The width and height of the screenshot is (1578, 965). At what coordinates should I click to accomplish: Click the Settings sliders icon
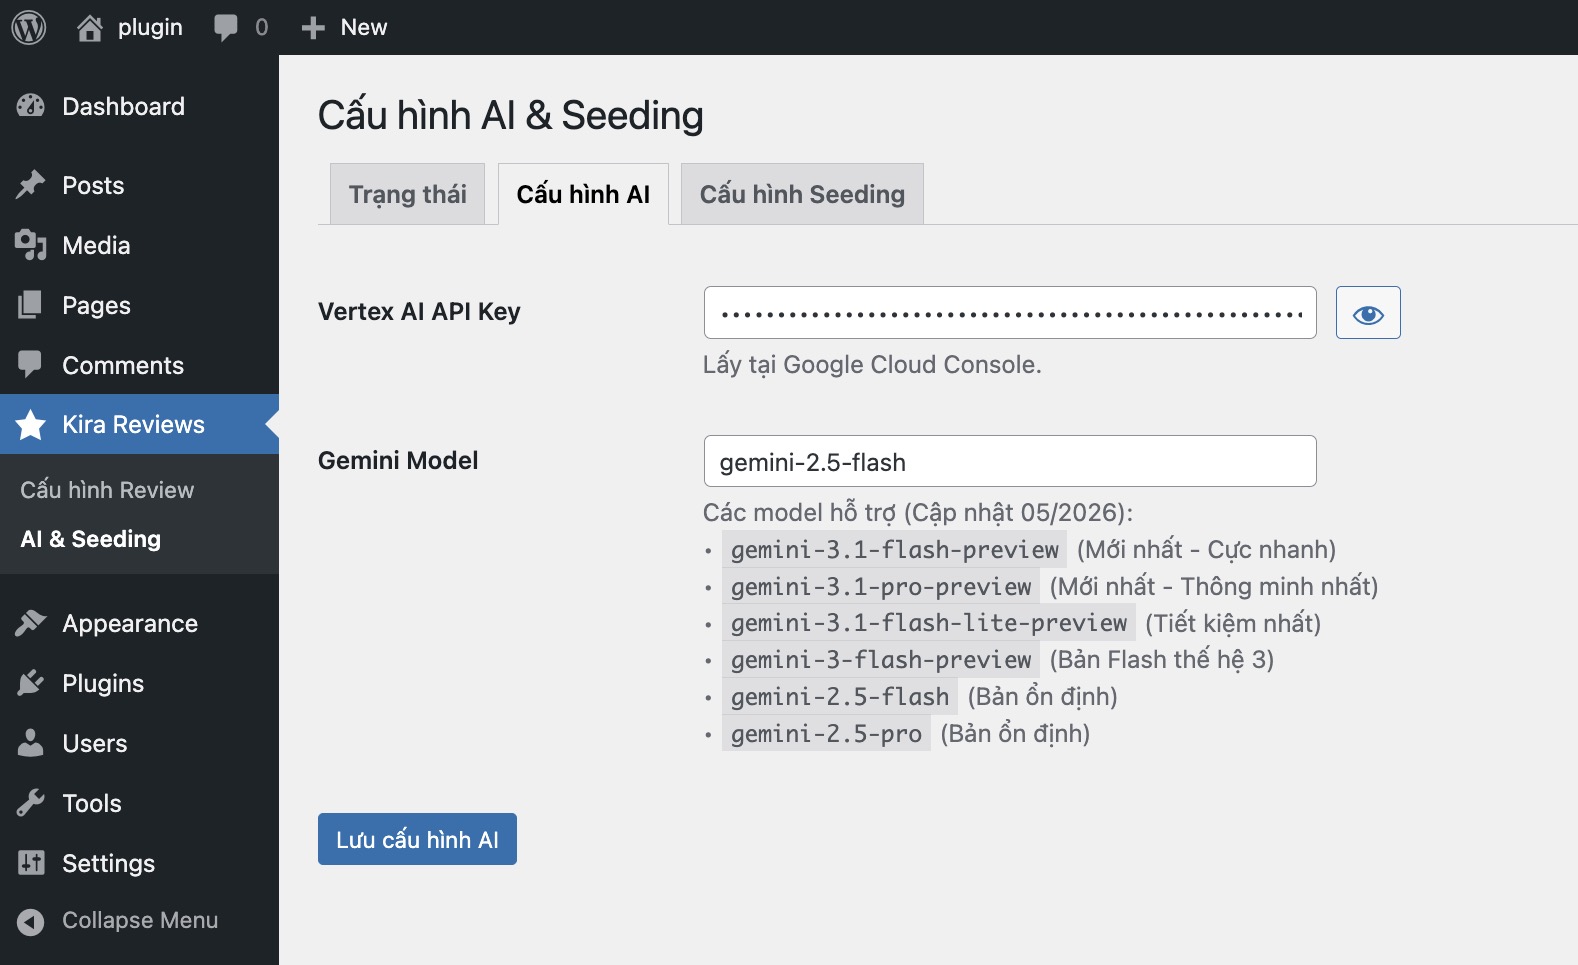(31, 863)
